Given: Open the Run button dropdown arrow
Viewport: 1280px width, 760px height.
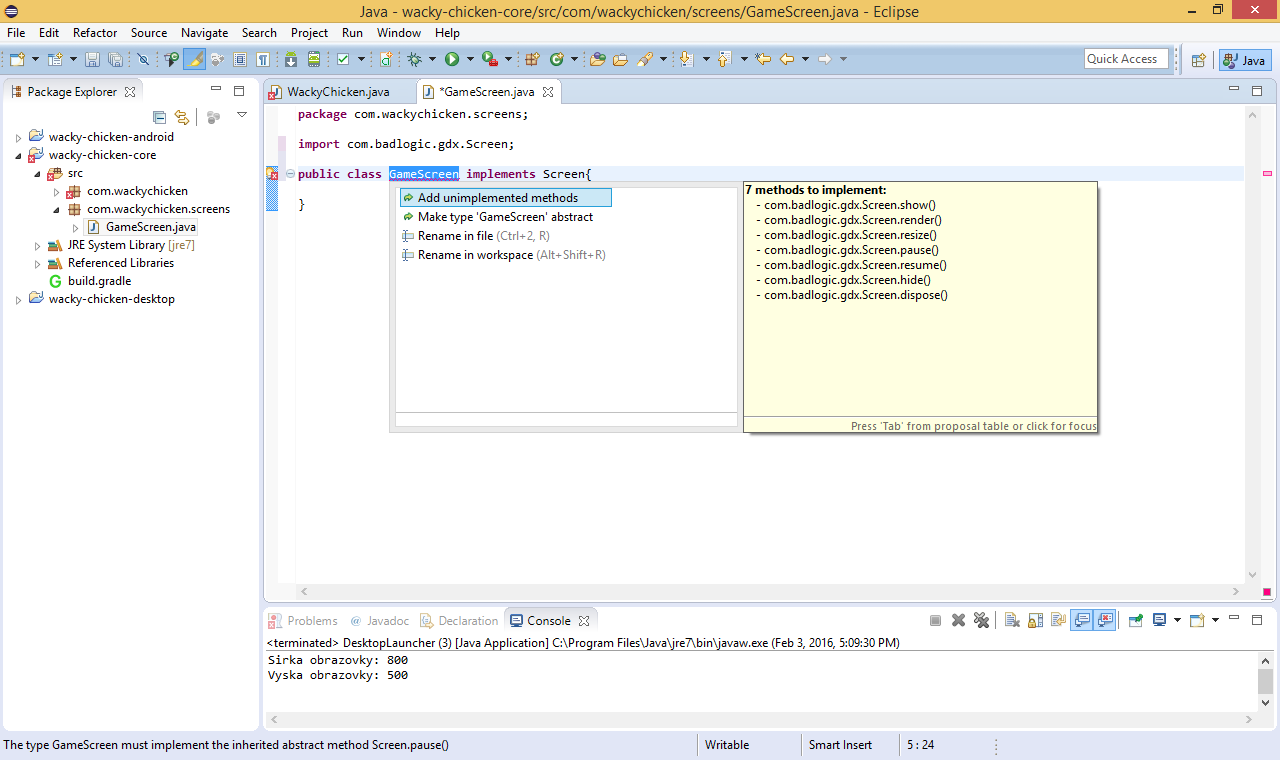Looking at the screenshot, I should tap(468, 60).
